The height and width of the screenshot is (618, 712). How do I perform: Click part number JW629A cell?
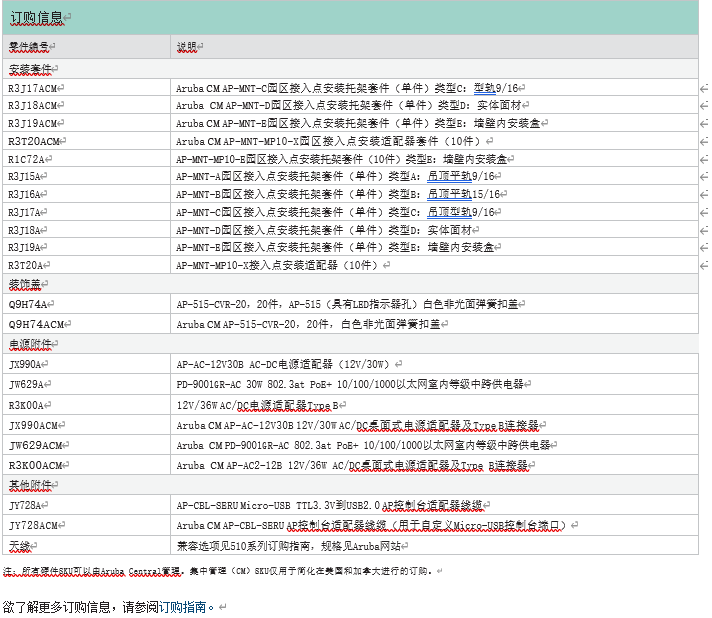[87, 384]
